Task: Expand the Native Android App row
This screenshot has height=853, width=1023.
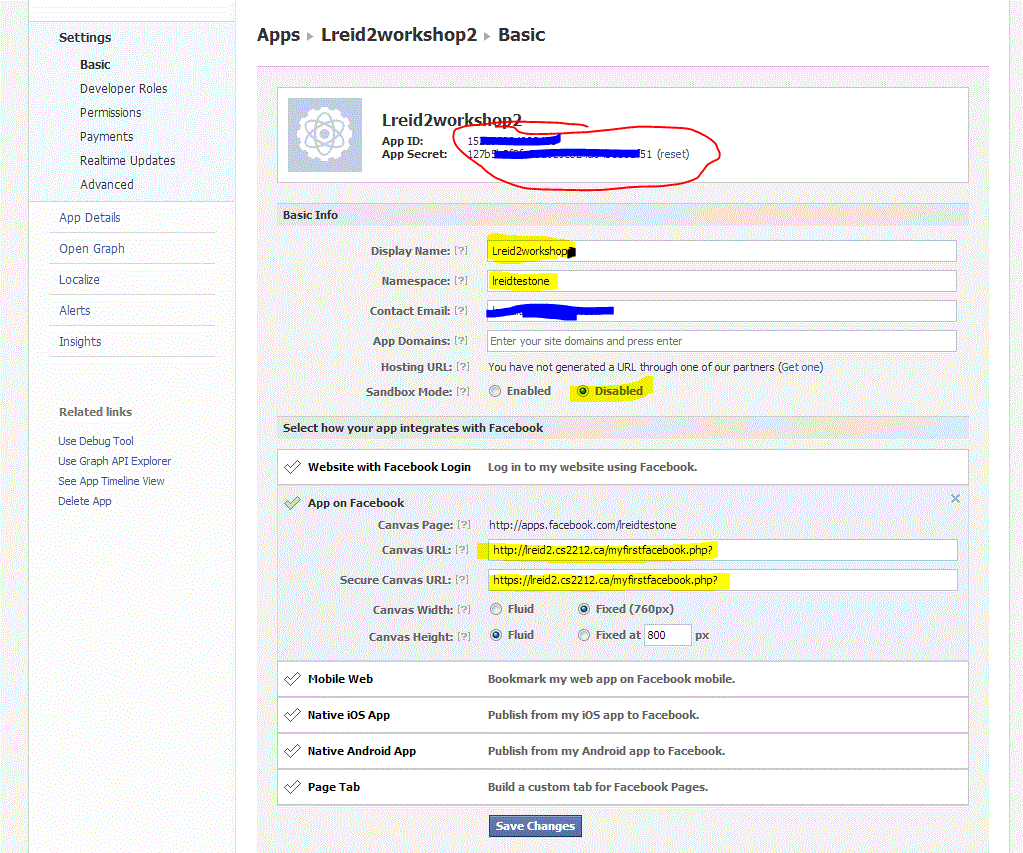Action: [622, 751]
